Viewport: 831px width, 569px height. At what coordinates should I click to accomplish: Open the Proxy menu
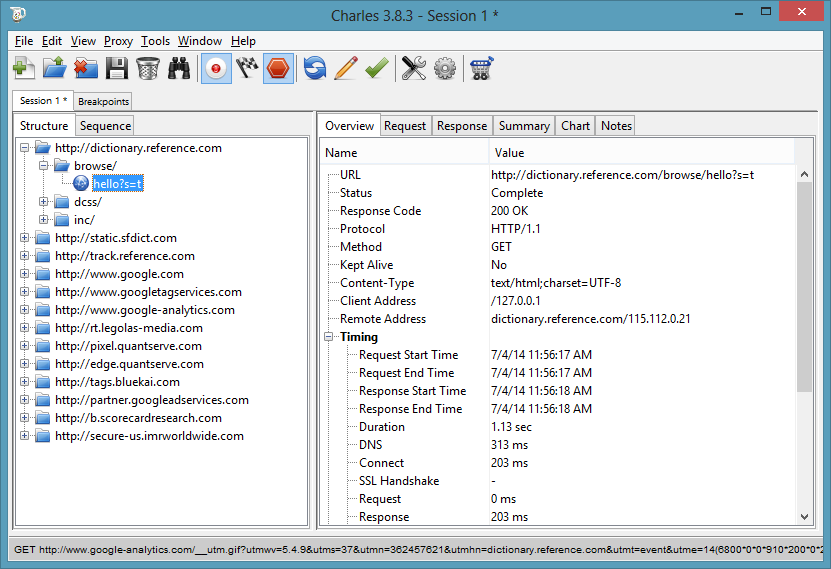pos(118,41)
